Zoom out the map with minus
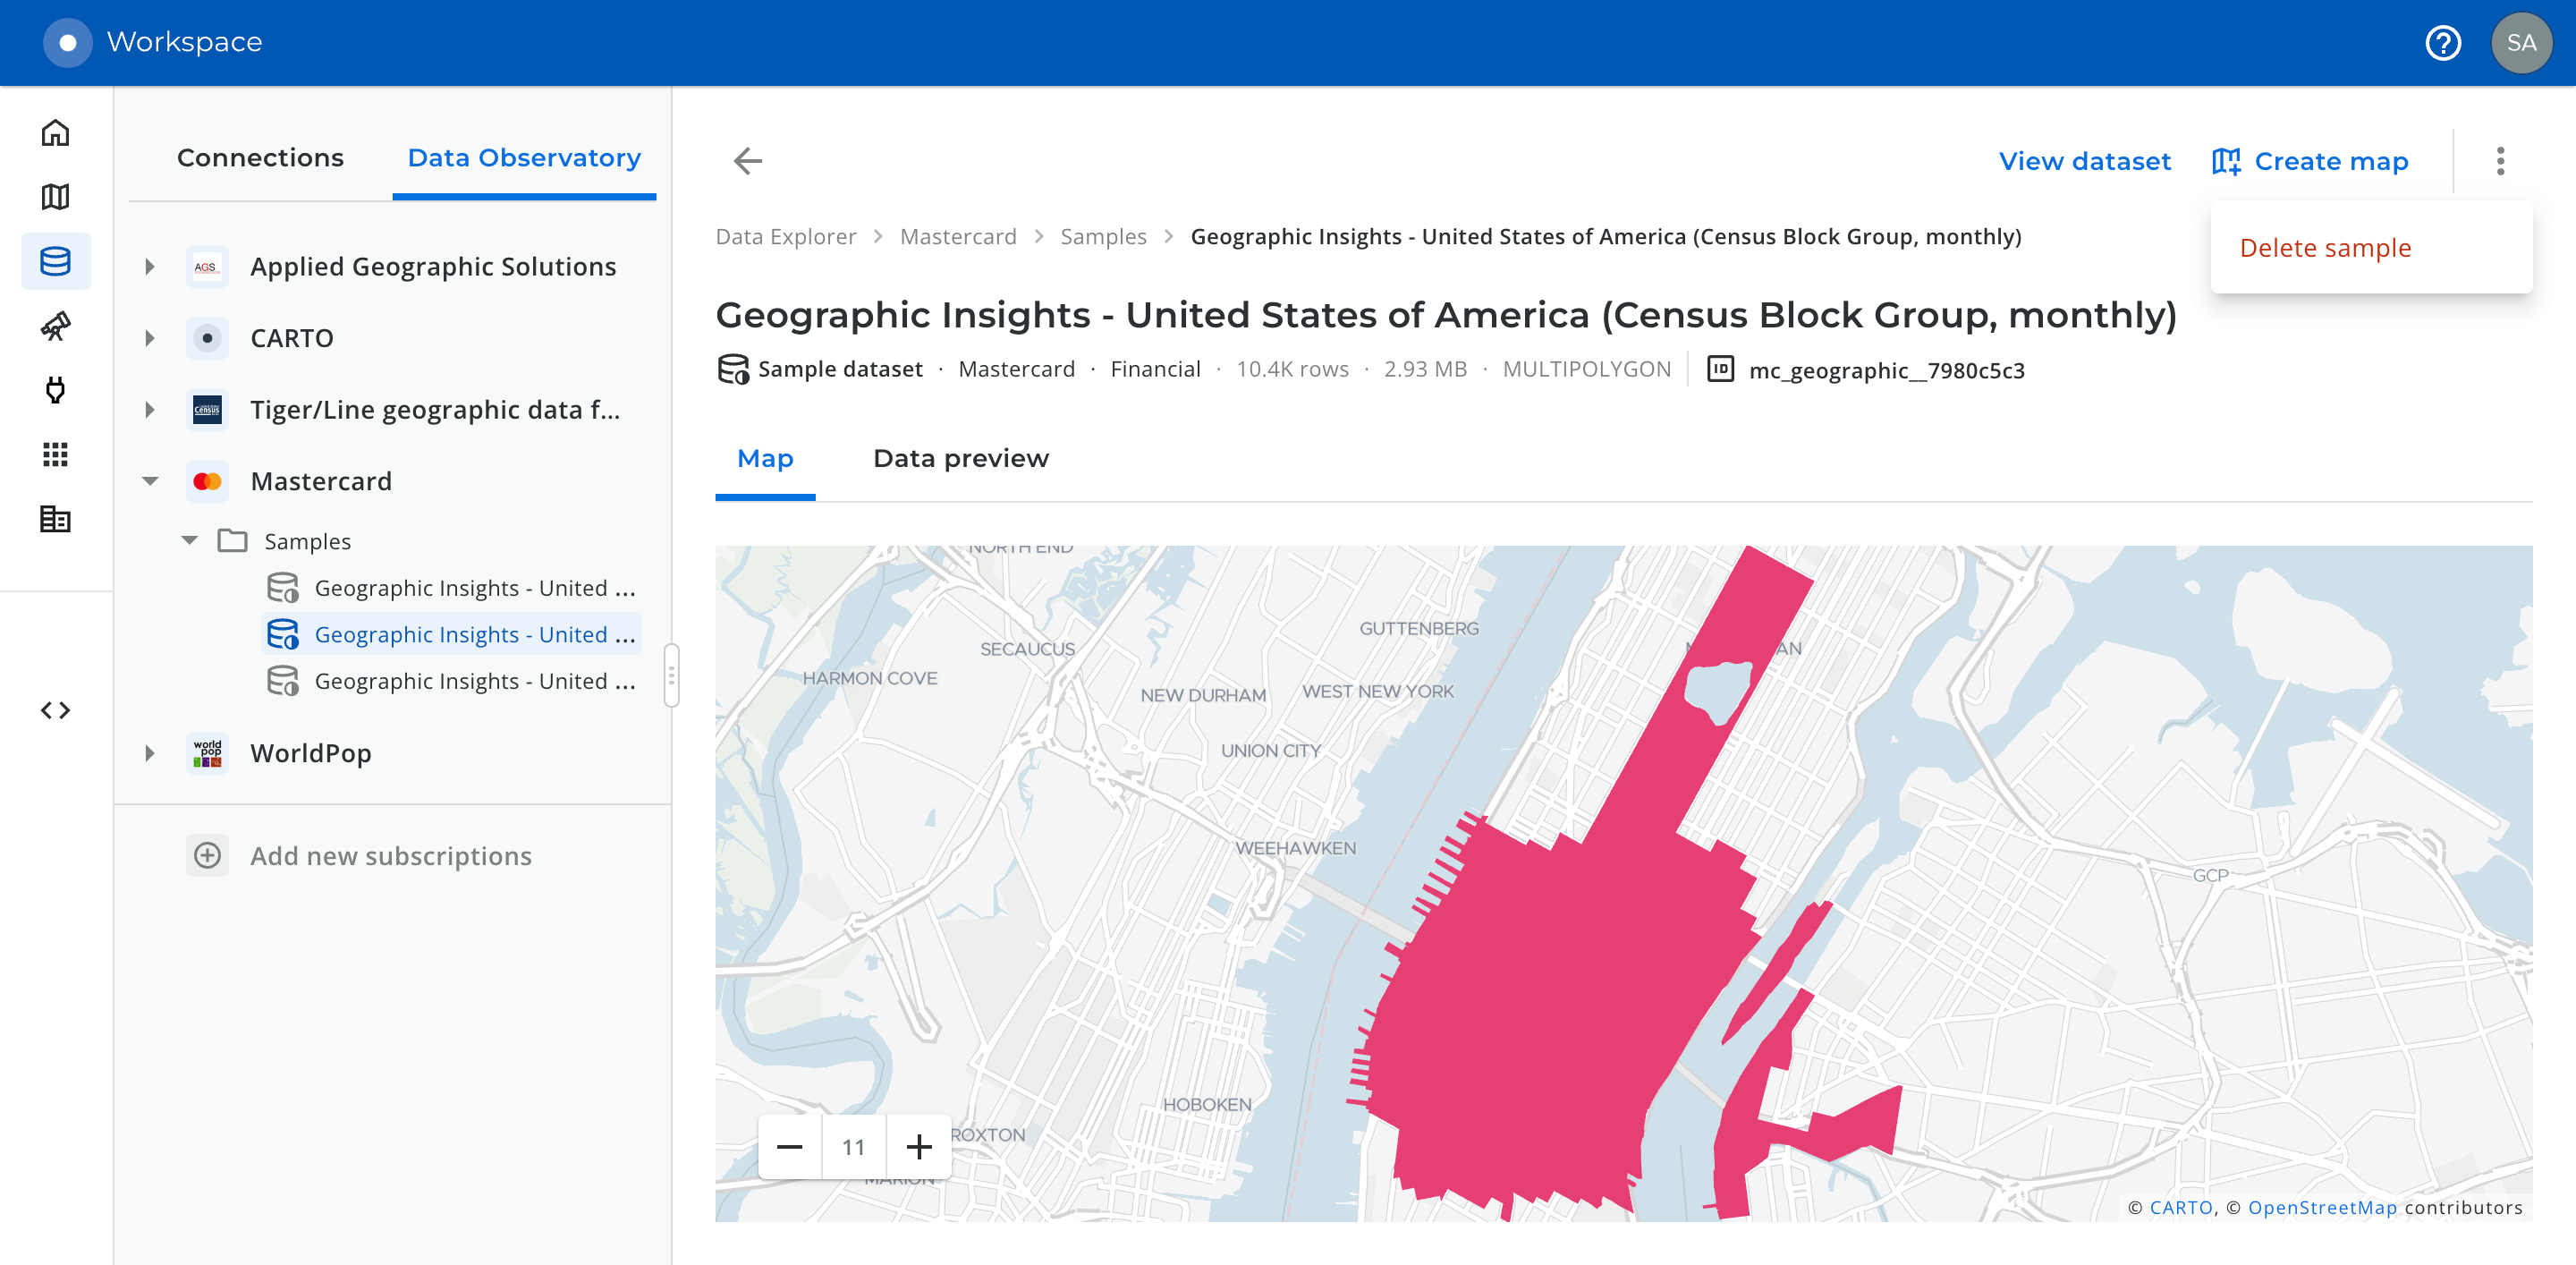The image size is (2576, 1265). point(790,1147)
